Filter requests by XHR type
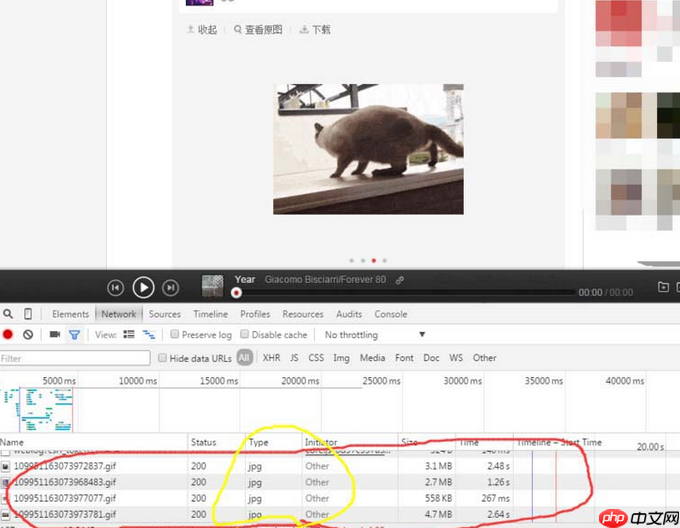This screenshot has height=528, width=680. [x=271, y=357]
